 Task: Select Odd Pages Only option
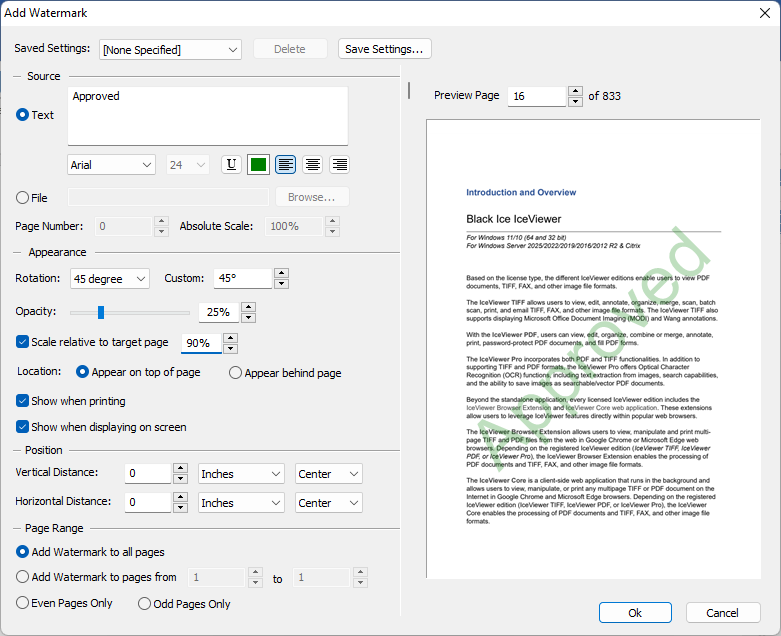click(144, 604)
